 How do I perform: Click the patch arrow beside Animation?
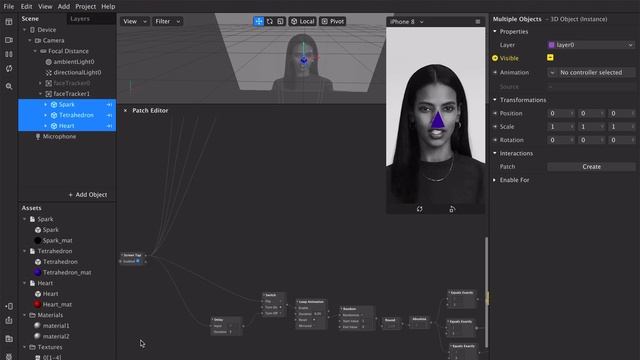(495, 72)
